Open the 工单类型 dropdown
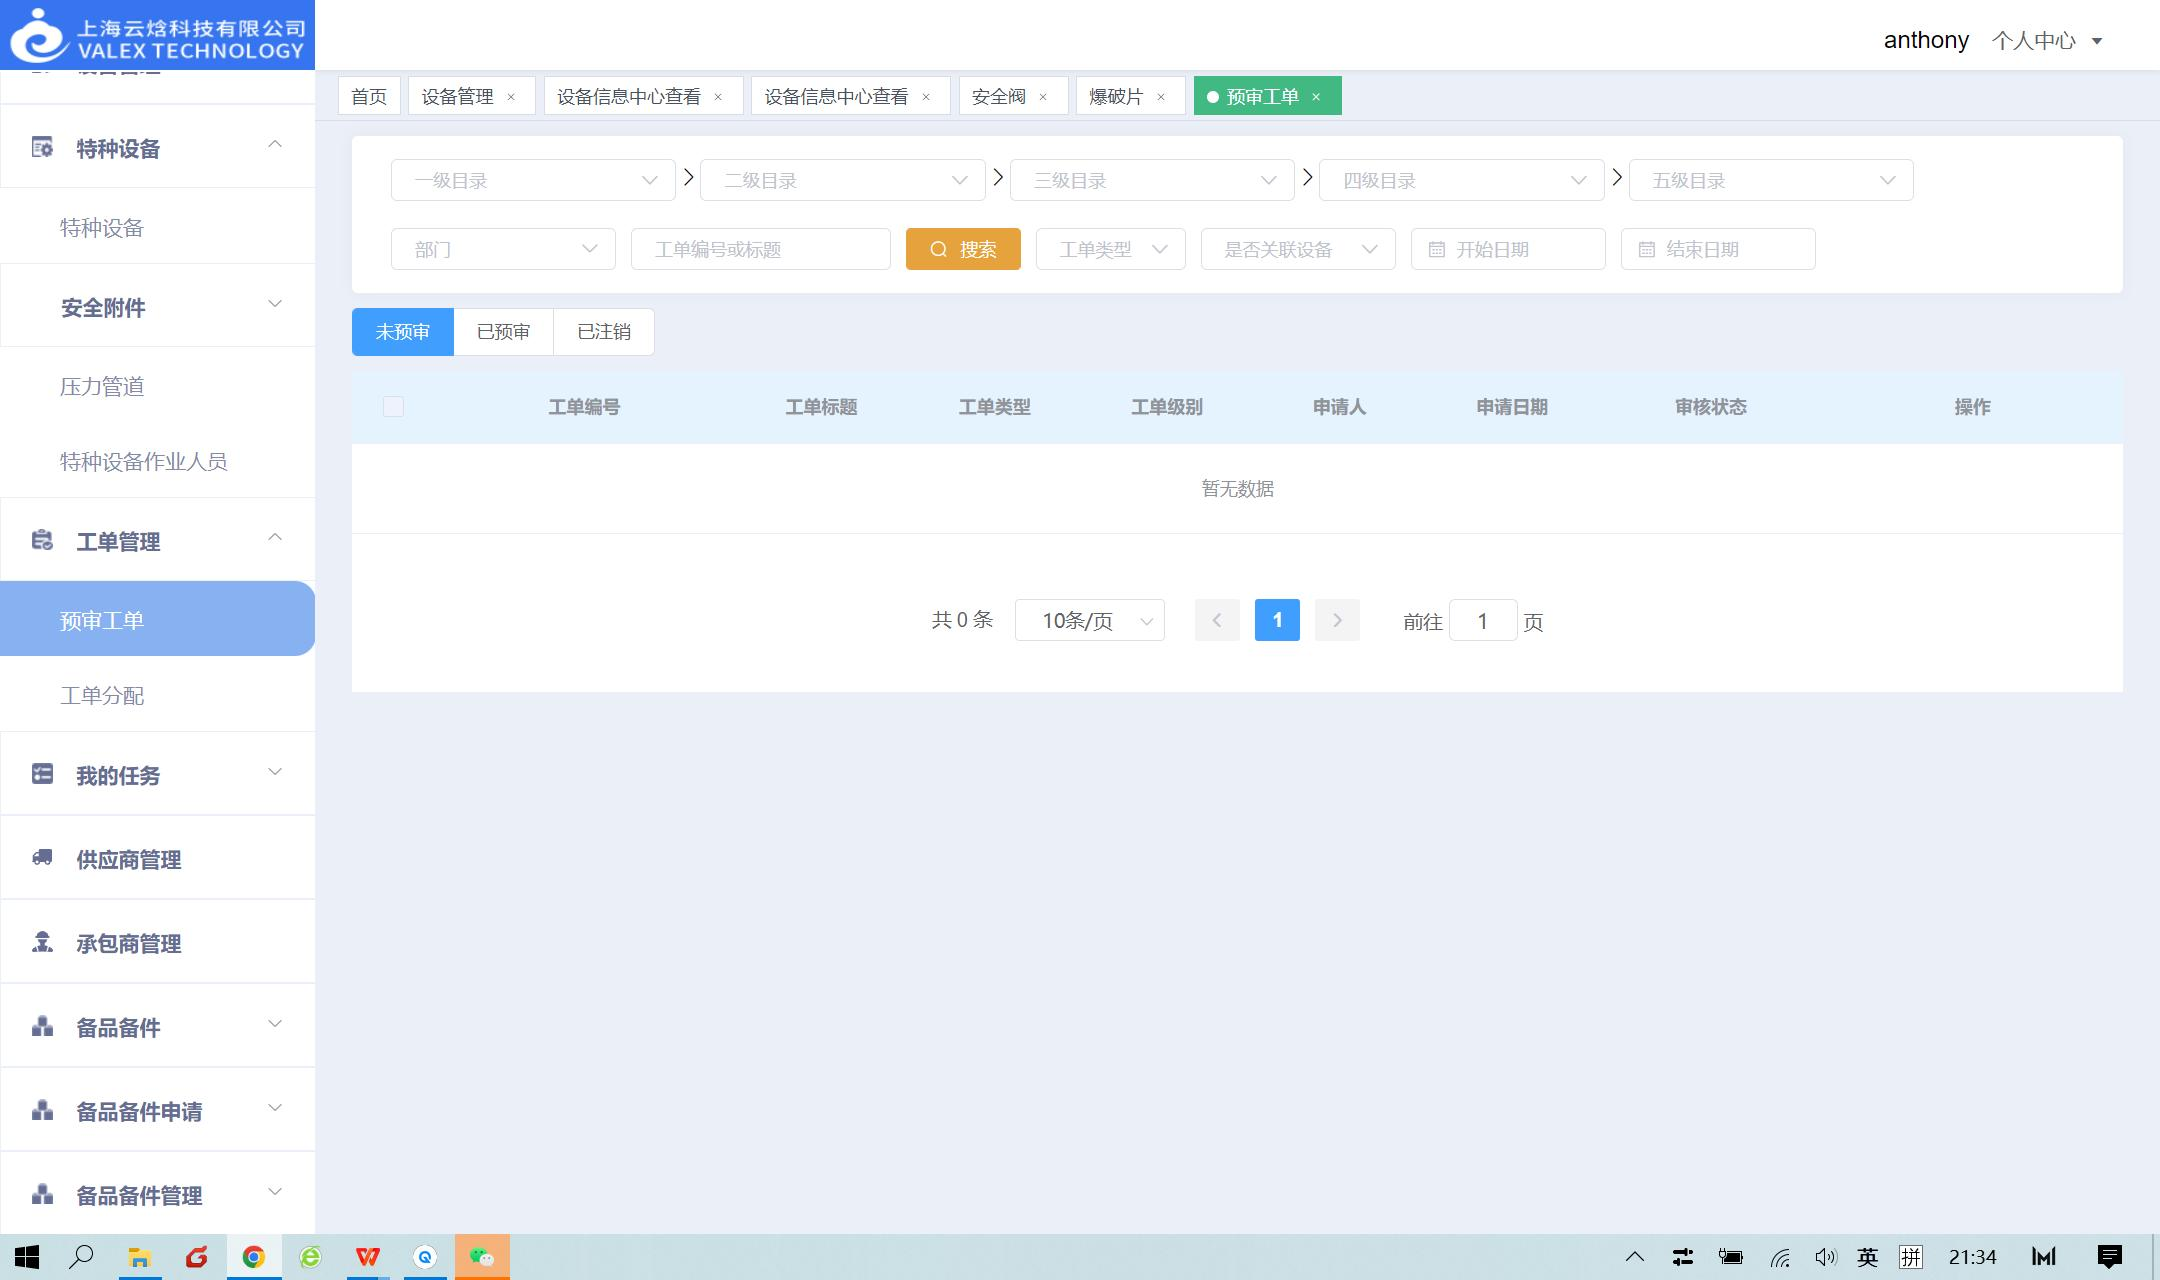 tap(1111, 249)
